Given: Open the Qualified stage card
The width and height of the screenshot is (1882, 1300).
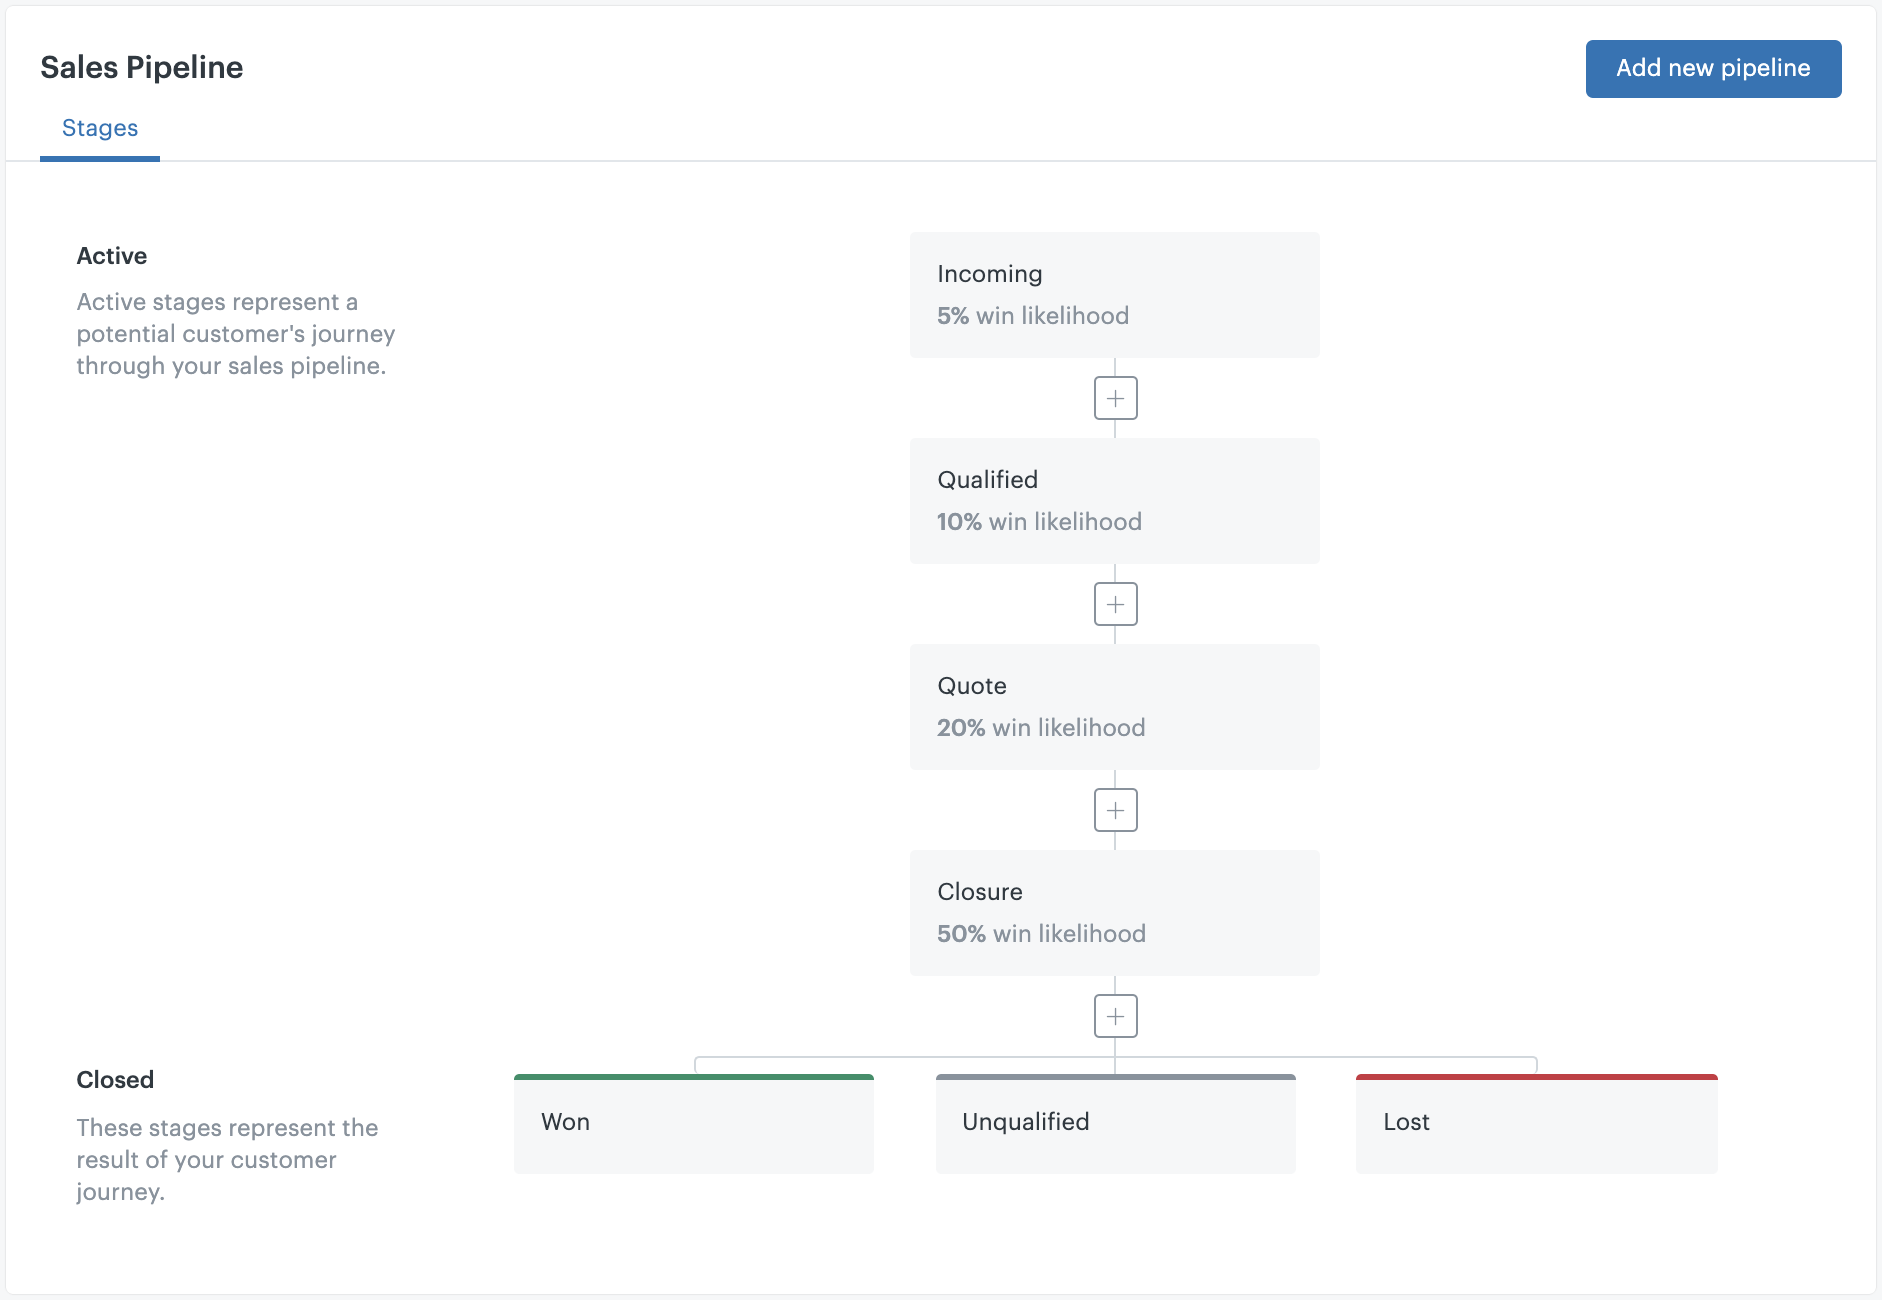Looking at the screenshot, I should pyautogui.click(x=1114, y=501).
